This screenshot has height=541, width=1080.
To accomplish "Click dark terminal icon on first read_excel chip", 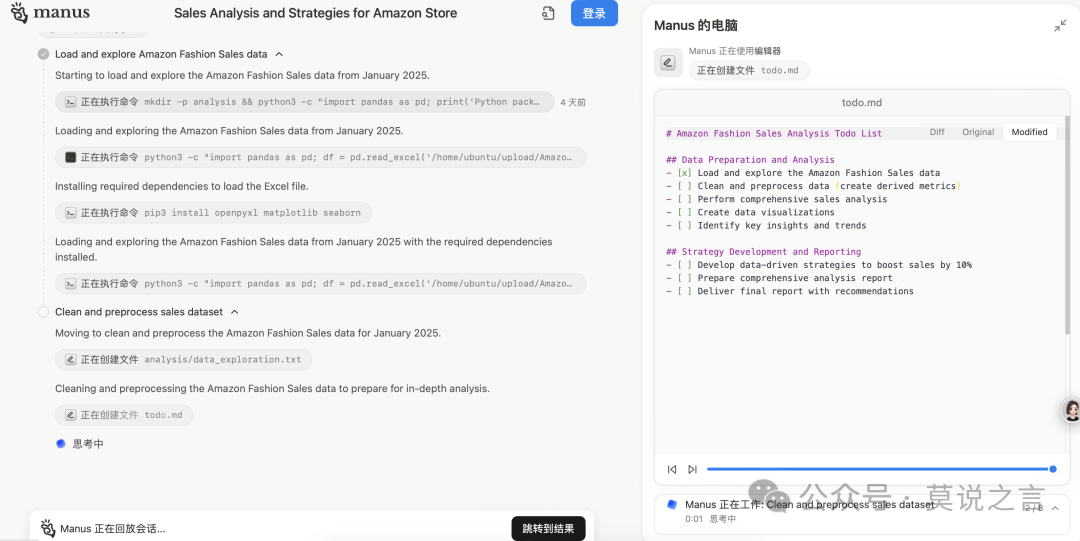I will pyautogui.click(x=70, y=157).
